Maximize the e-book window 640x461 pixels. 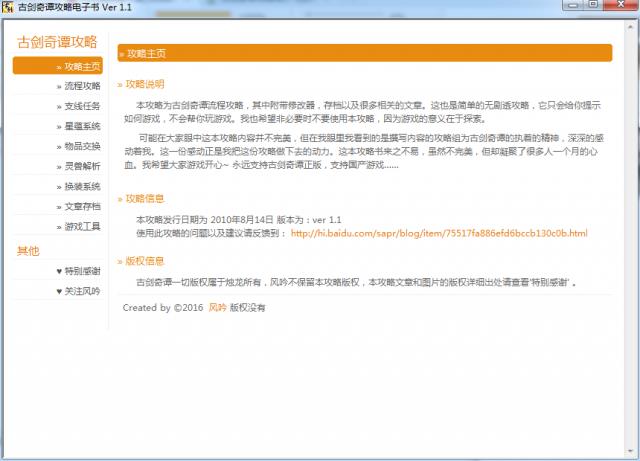pos(593,5)
